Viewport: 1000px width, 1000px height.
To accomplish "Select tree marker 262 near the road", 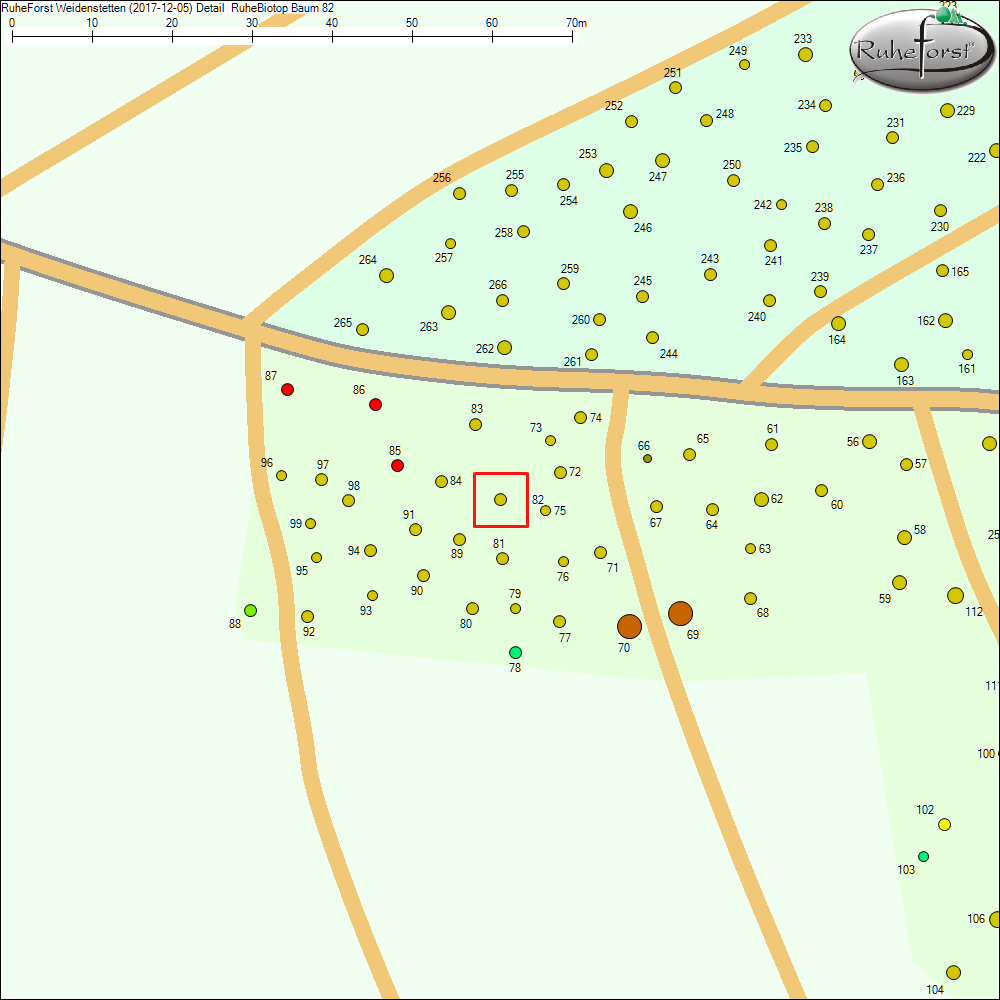I will coord(504,347).
